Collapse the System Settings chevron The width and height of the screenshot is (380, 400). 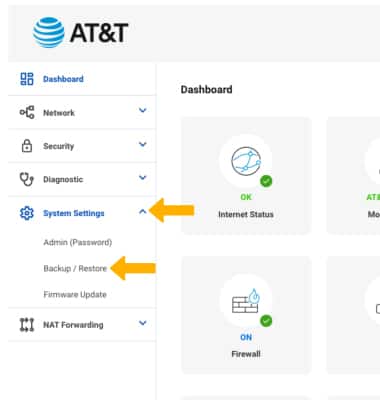pyautogui.click(x=143, y=211)
